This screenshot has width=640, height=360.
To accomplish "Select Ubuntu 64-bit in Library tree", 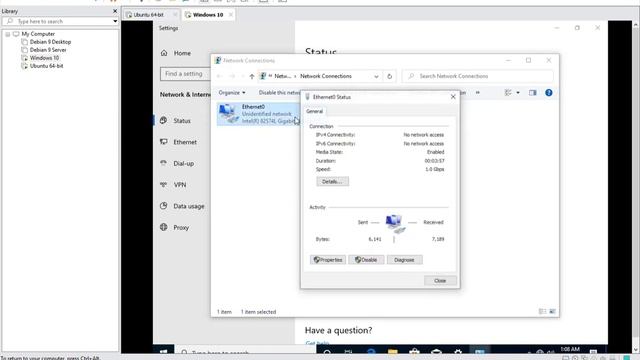I will pos(46,66).
